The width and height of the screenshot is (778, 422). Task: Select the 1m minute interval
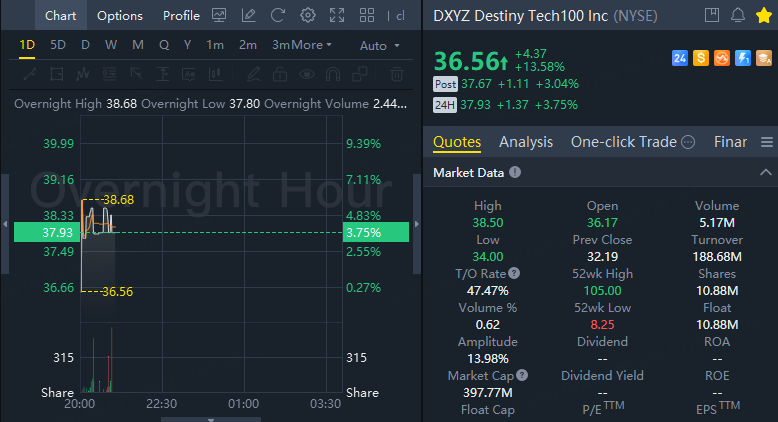point(215,45)
